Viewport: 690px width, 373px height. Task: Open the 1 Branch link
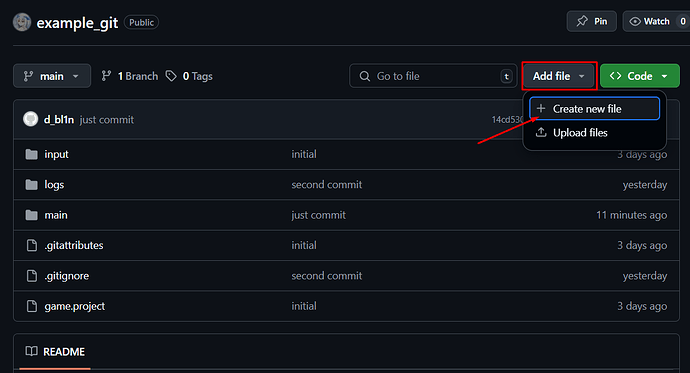coord(129,76)
